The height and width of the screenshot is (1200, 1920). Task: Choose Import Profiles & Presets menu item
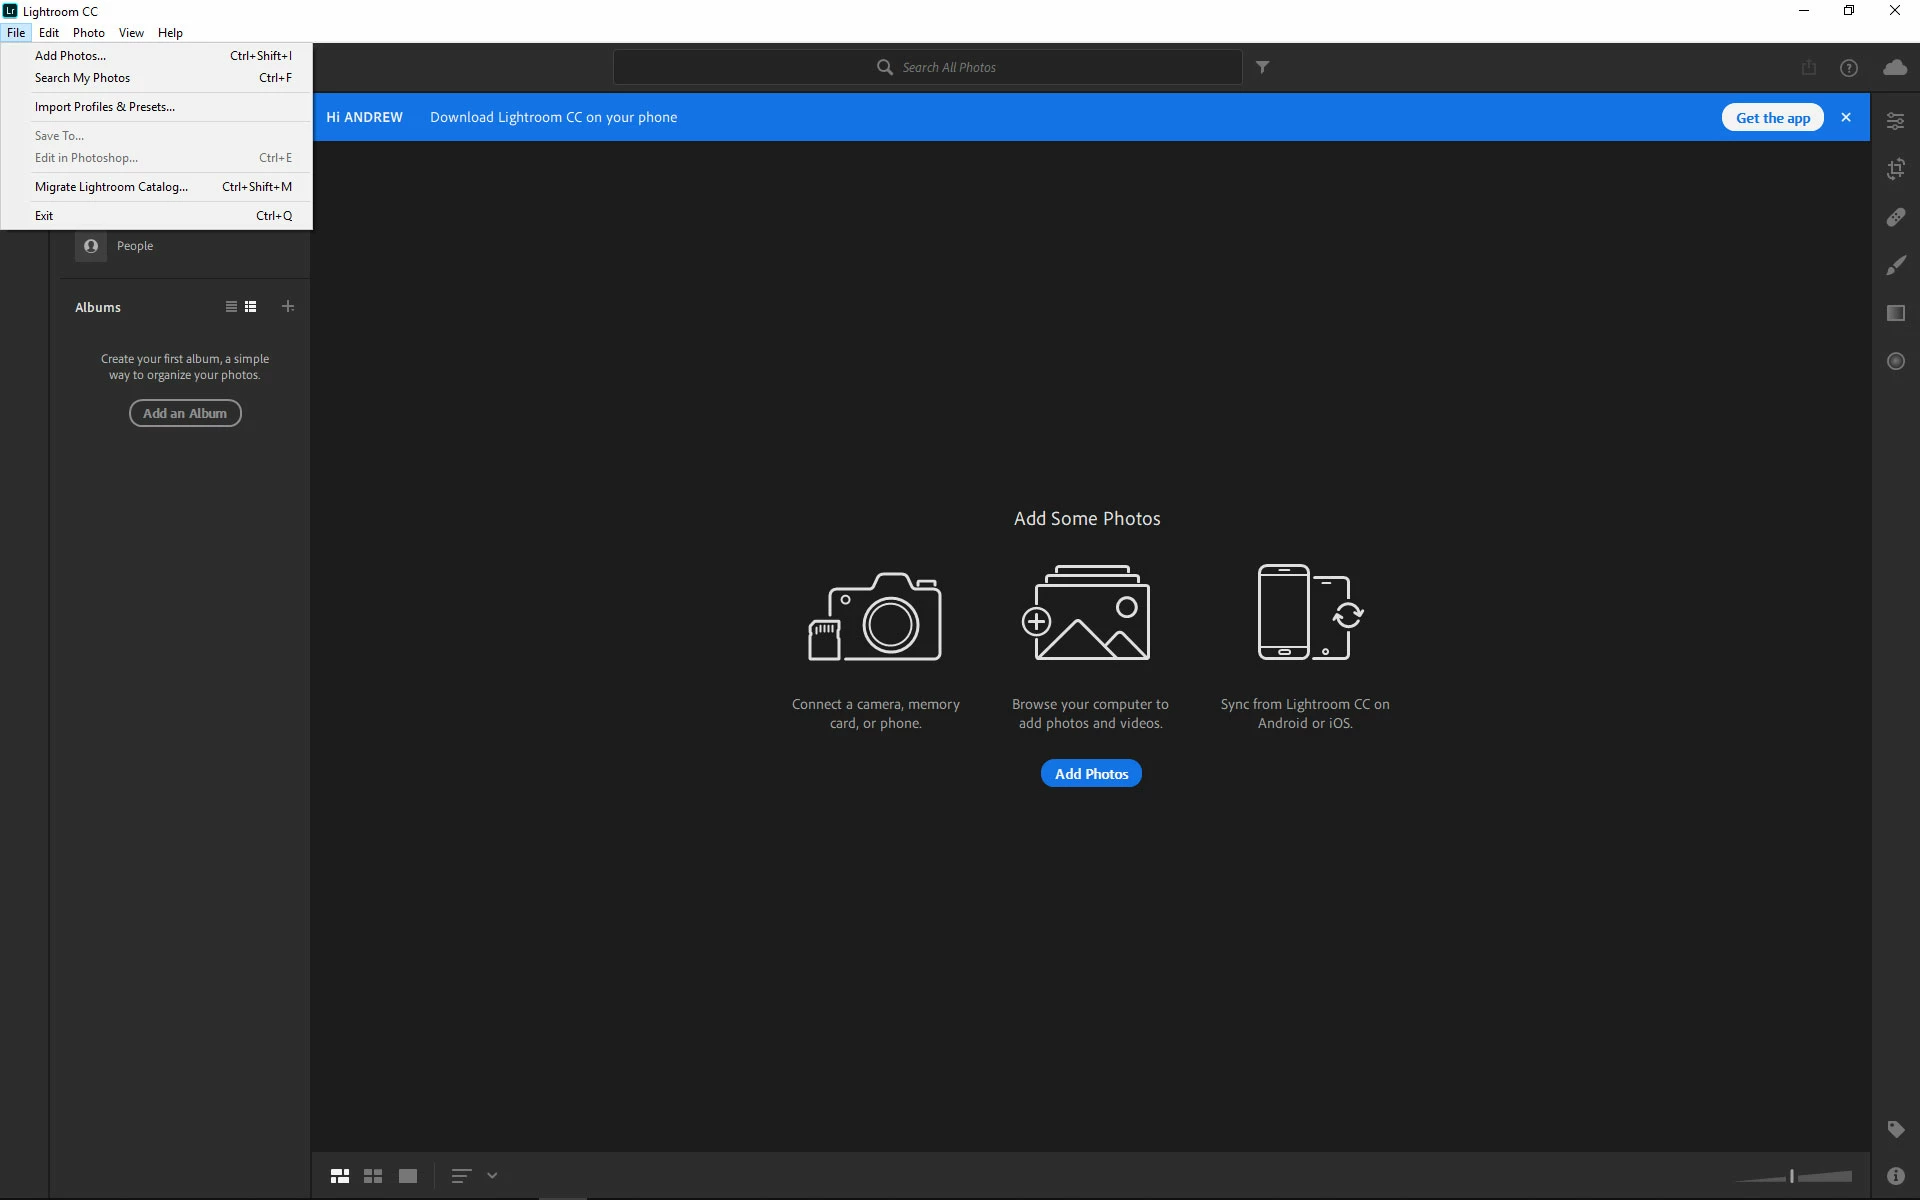(x=105, y=107)
